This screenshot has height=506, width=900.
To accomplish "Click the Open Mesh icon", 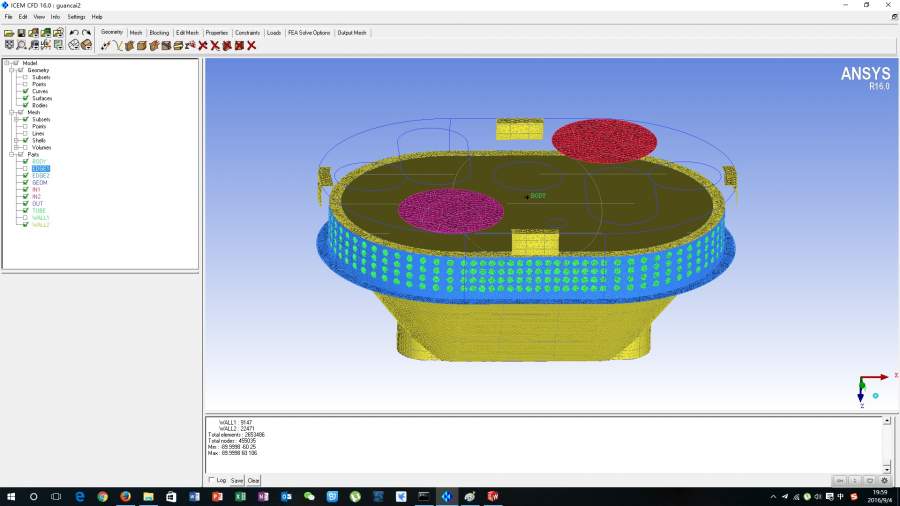I will pos(46,33).
